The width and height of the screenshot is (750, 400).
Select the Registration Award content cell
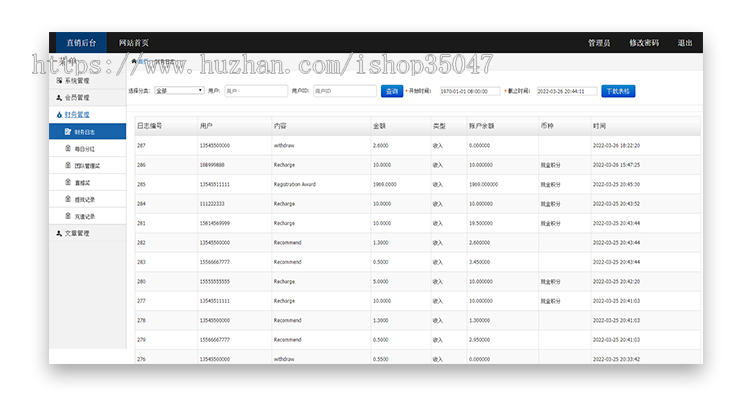295,184
